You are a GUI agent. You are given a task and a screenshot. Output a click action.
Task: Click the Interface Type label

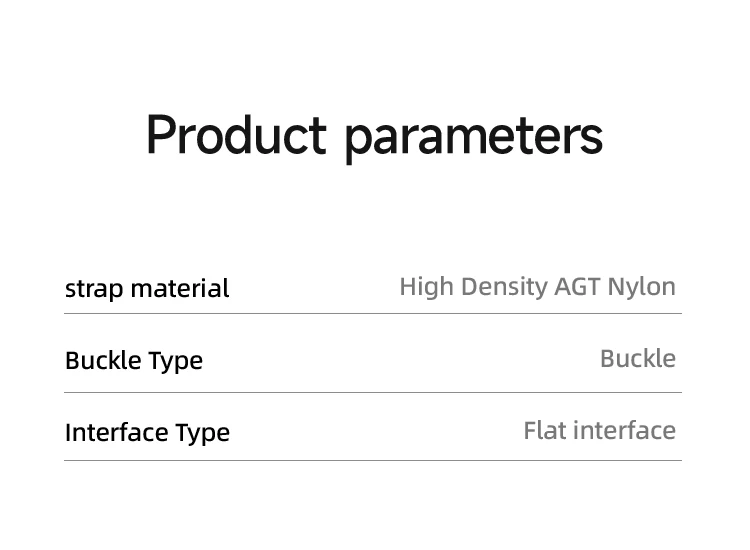[147, 433]
